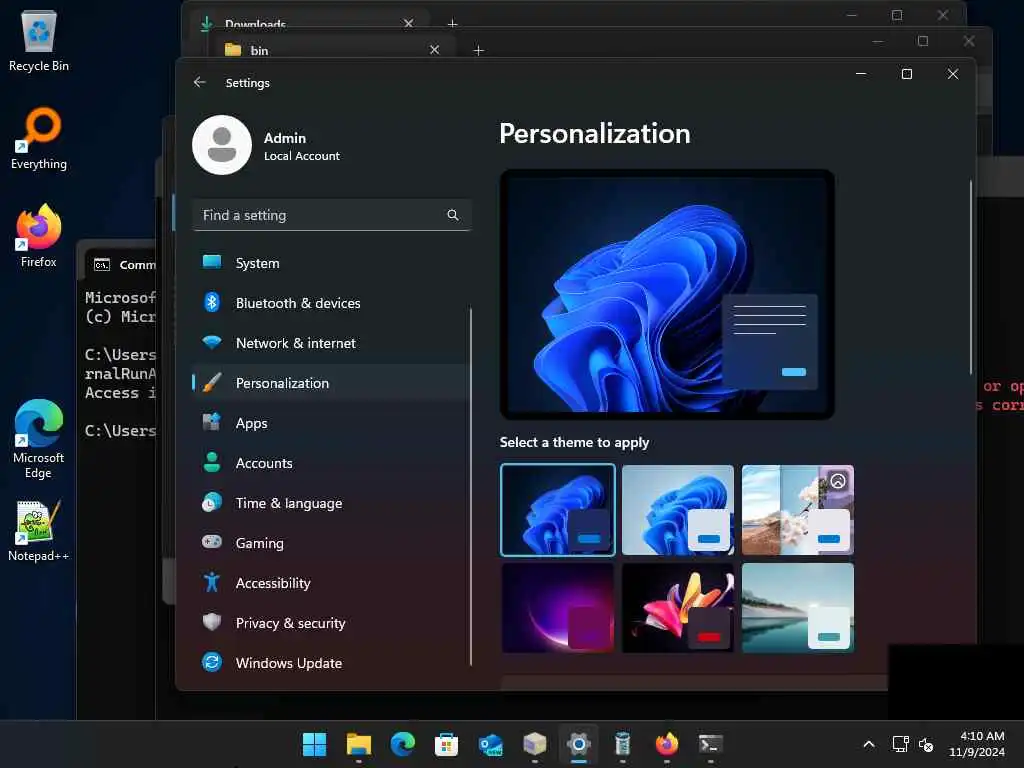Open System settings icon
This screenshot has width=1024, height=768.
point(212,263)
